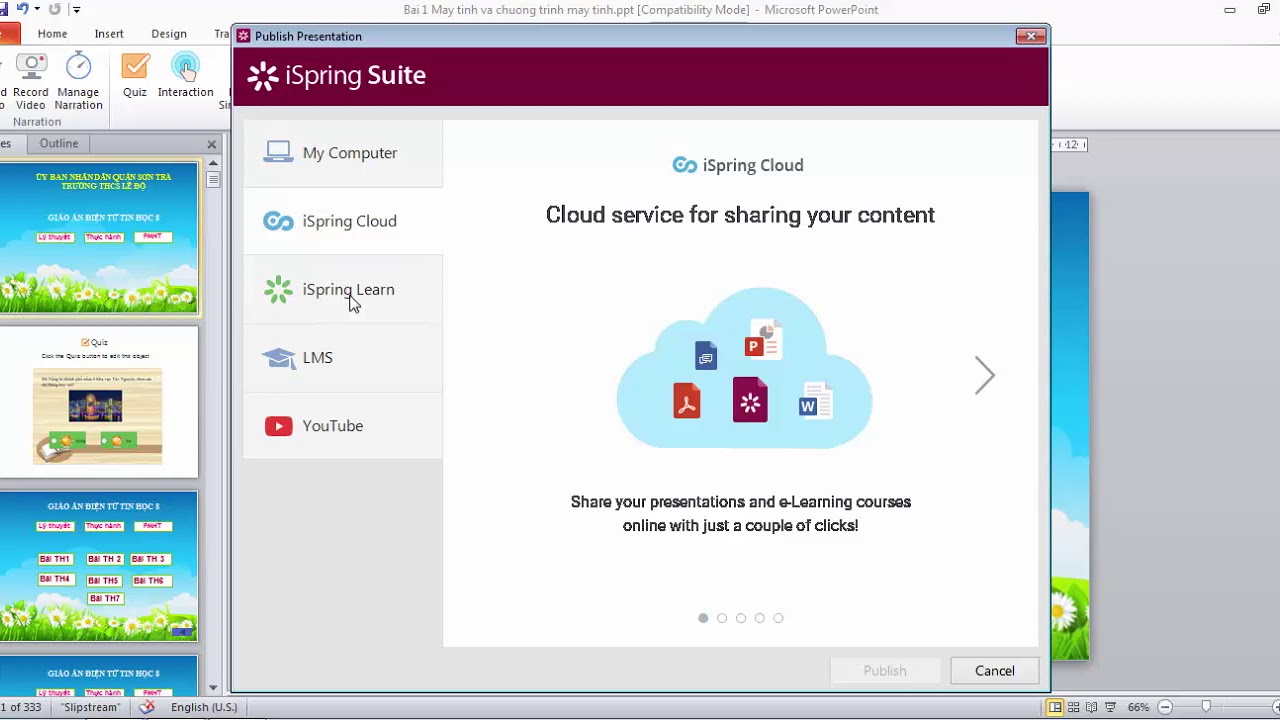Click PowerPoint icon in the cloud illustration
This screenshot has width=1280, height=720.
pyautogui.click(x=762, y=340)
